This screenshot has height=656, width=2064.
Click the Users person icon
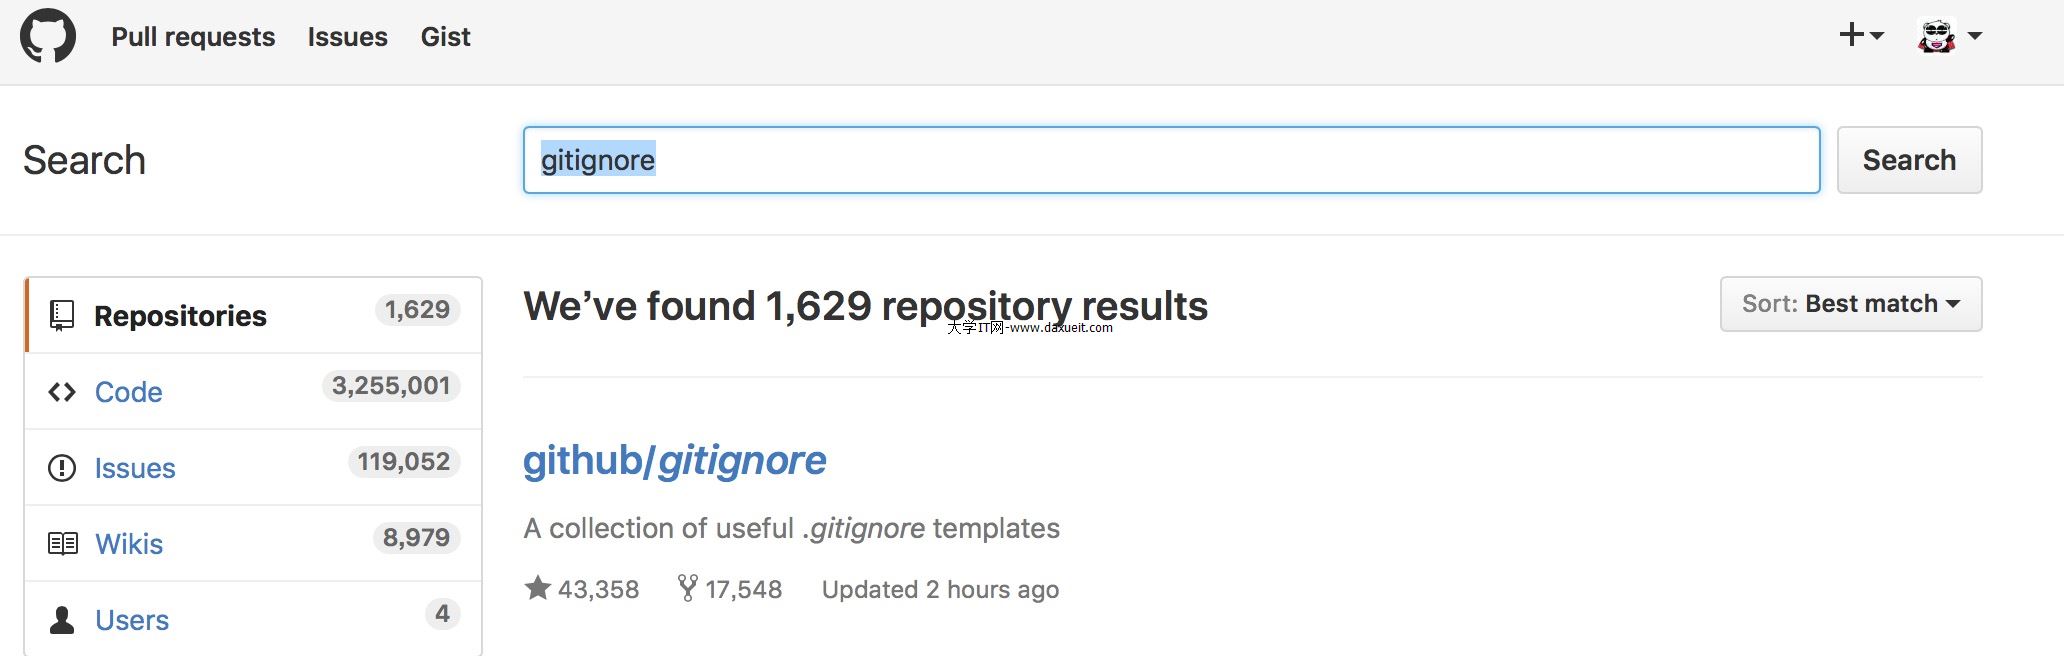(x=62, y=620)
